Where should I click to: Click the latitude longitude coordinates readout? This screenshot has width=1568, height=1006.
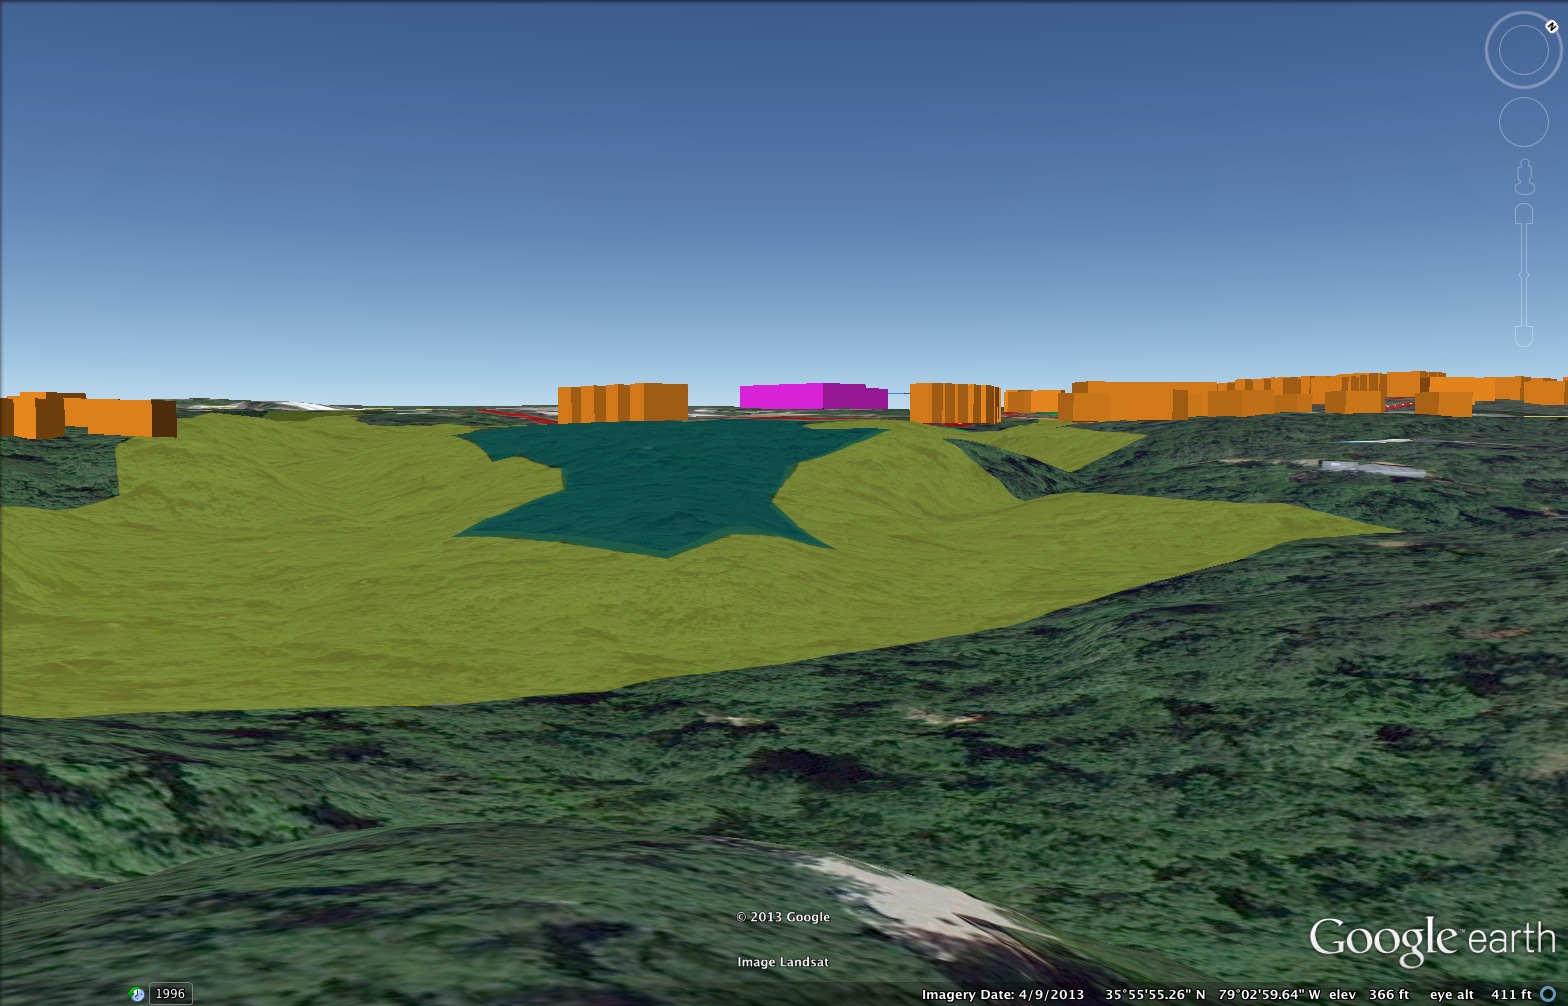pos(1212,994)
